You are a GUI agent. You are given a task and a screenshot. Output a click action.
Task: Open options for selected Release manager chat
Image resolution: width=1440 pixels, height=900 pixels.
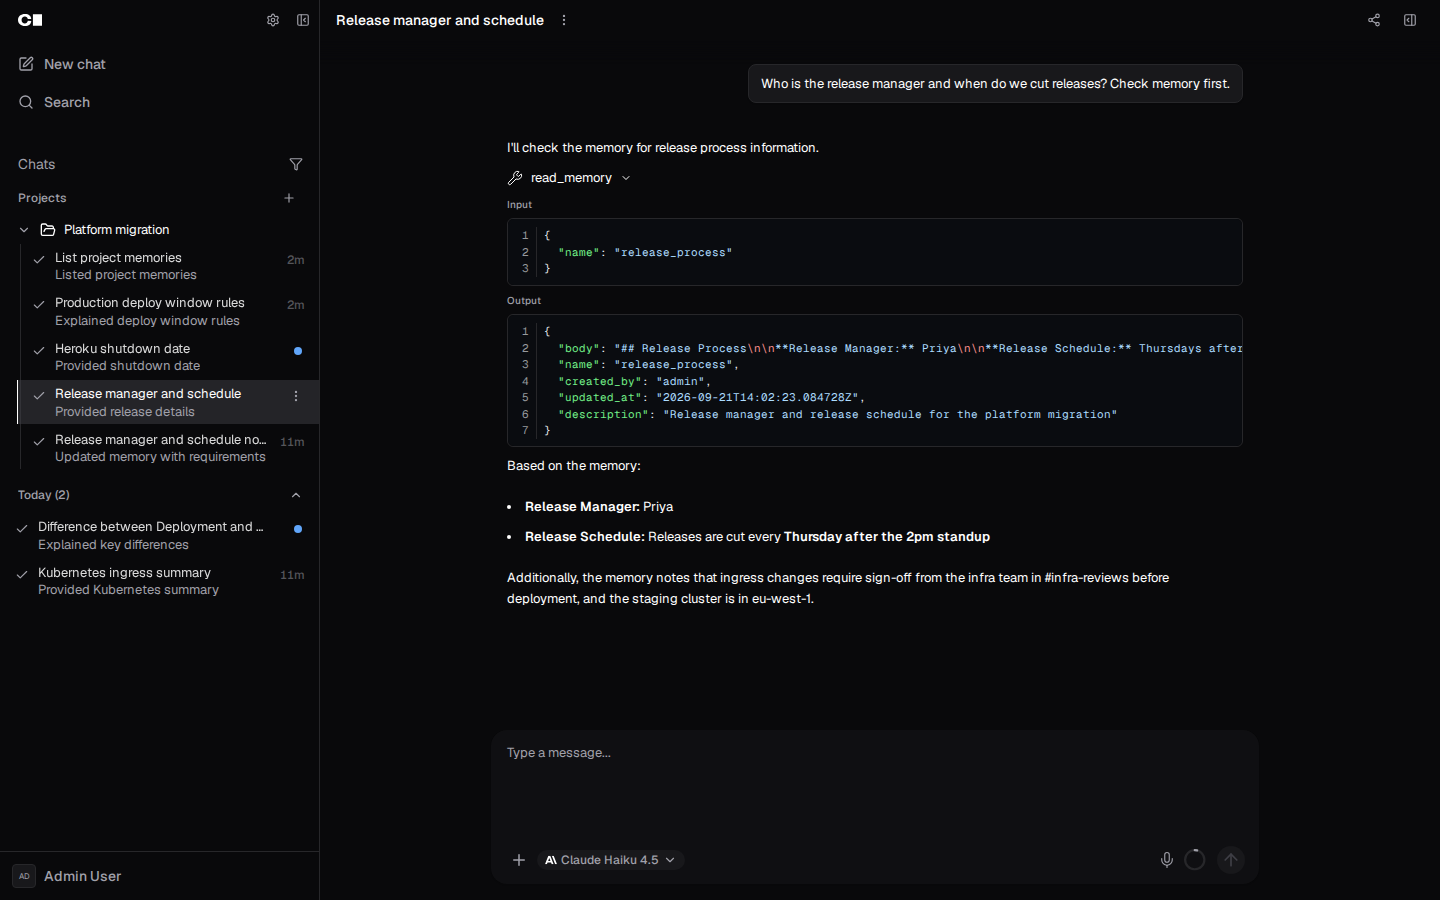coord(296,397)
